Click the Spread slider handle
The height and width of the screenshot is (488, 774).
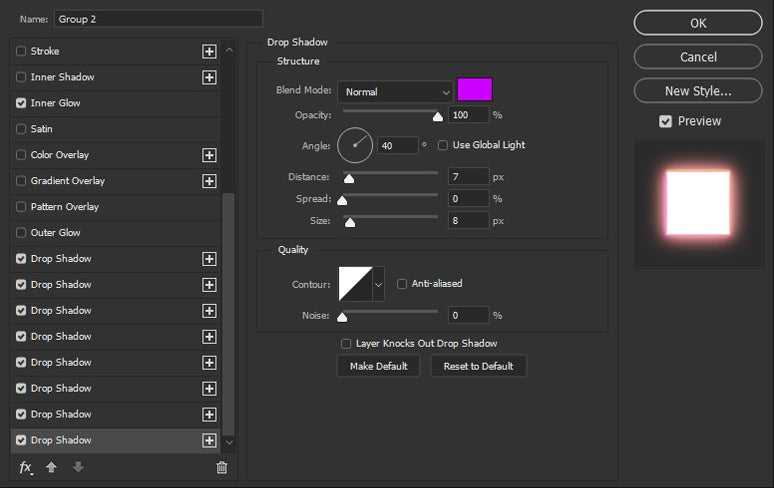(x=342, y=200)
